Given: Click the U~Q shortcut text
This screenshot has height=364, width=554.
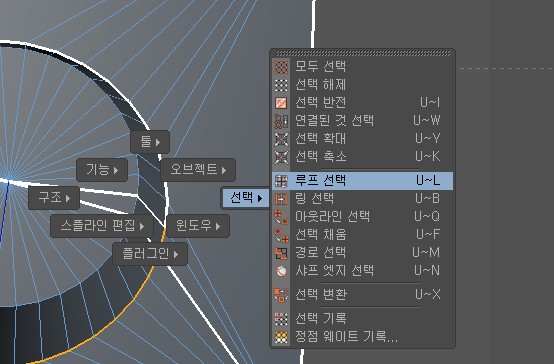Looking at the screenshot, I should tap(427, 217).
